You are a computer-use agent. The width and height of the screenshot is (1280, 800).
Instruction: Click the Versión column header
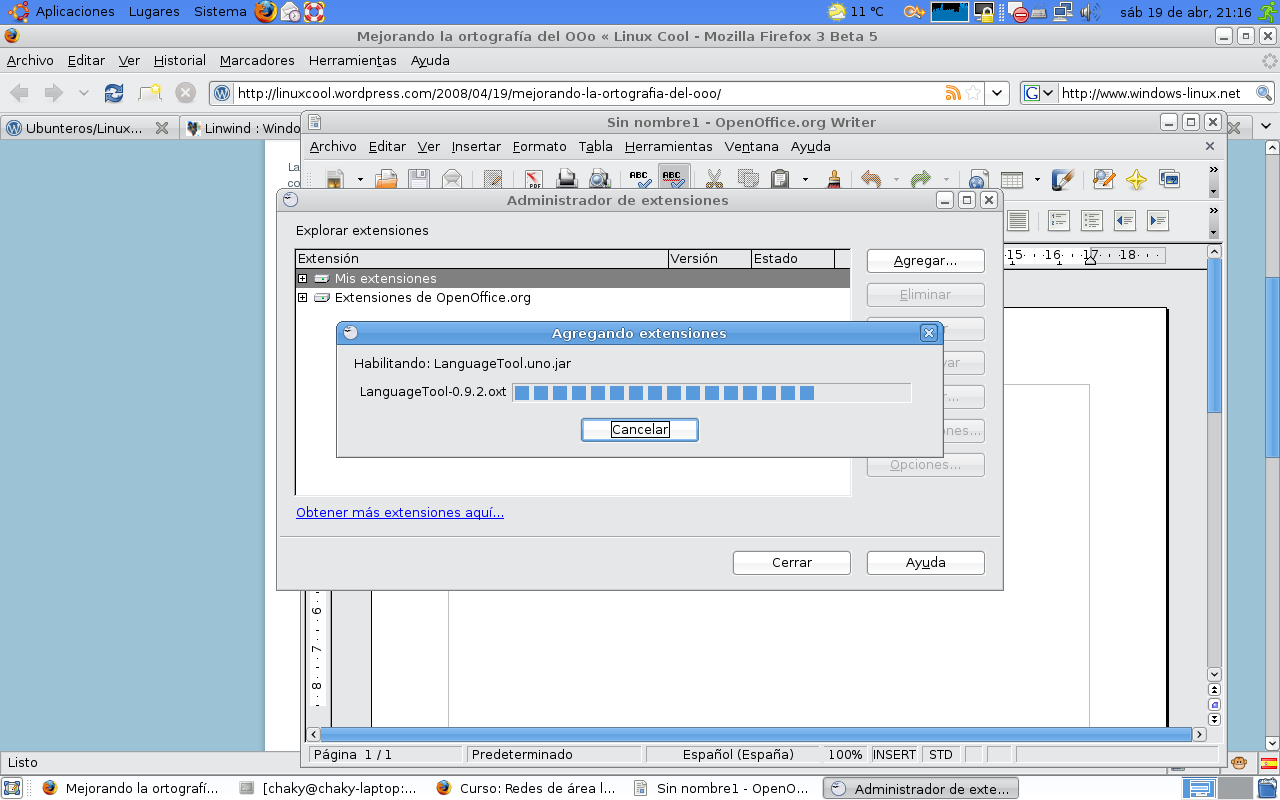tap(709, 259)
